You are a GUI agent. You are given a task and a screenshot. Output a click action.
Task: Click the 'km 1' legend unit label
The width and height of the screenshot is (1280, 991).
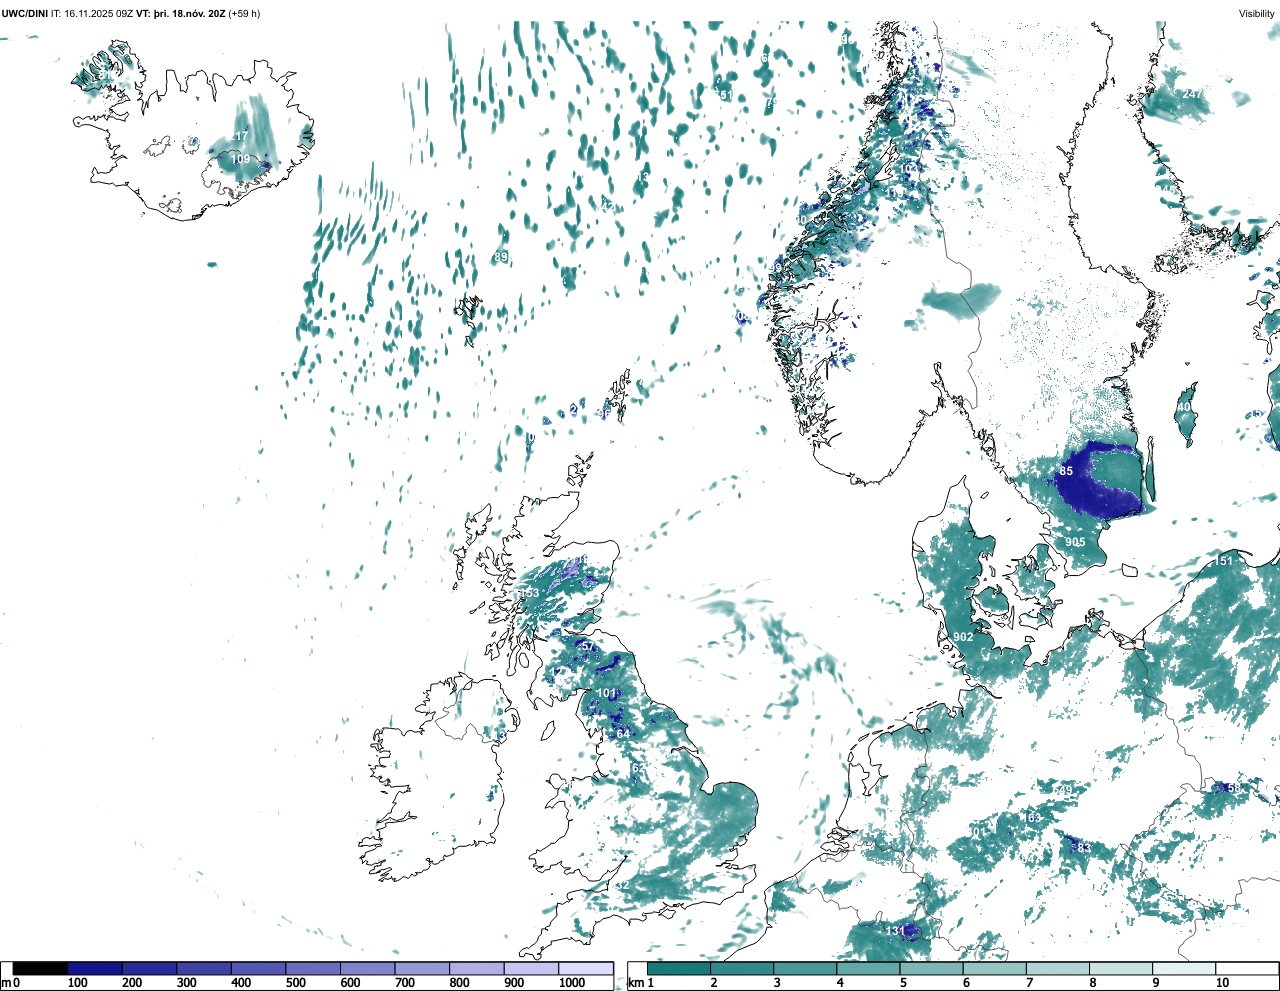pyautogui.click(x=641, y=983)
